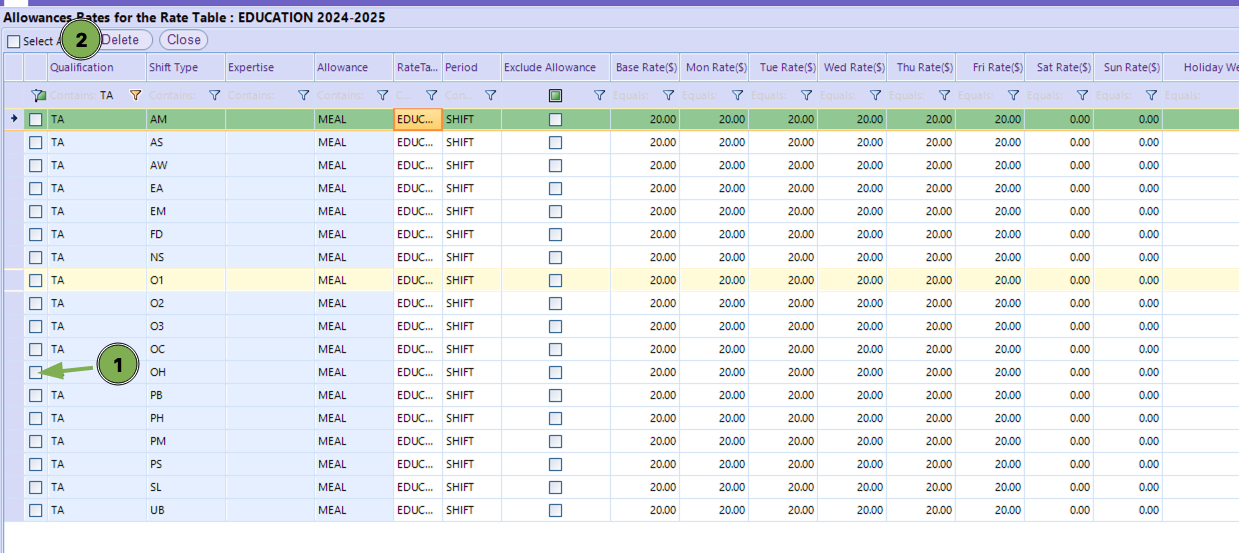Click the Sat Rate($) filter funnel icon
Viewport: 1239px width, 553px height.
(x=1082, y=96)
